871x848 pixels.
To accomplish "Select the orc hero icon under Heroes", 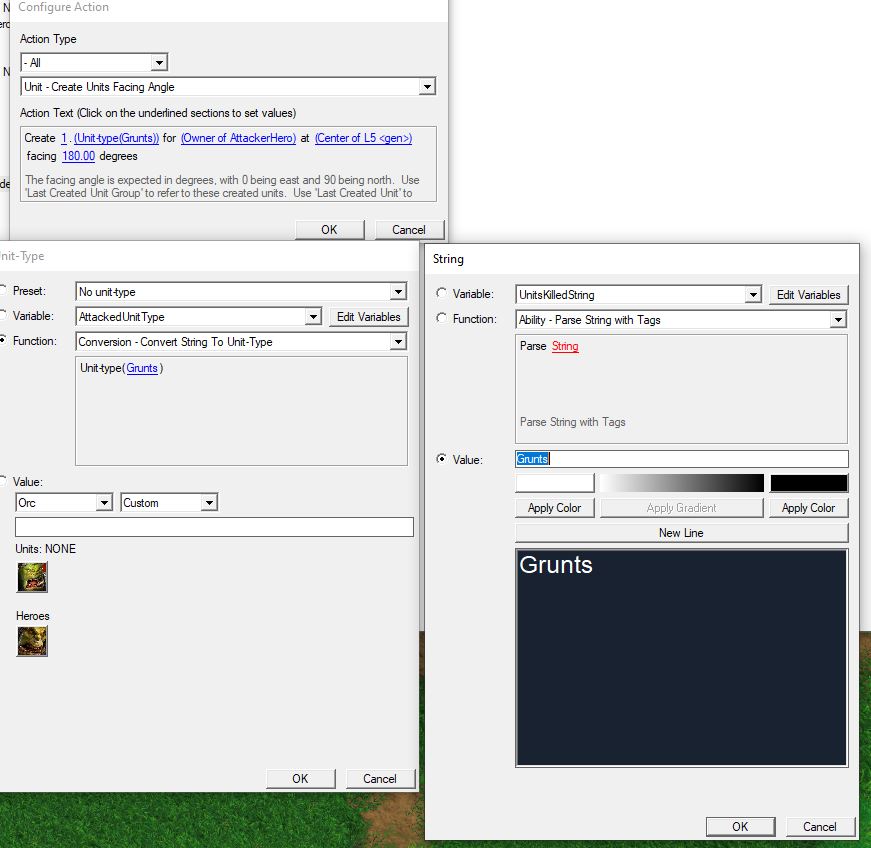I will pos(32,641).
